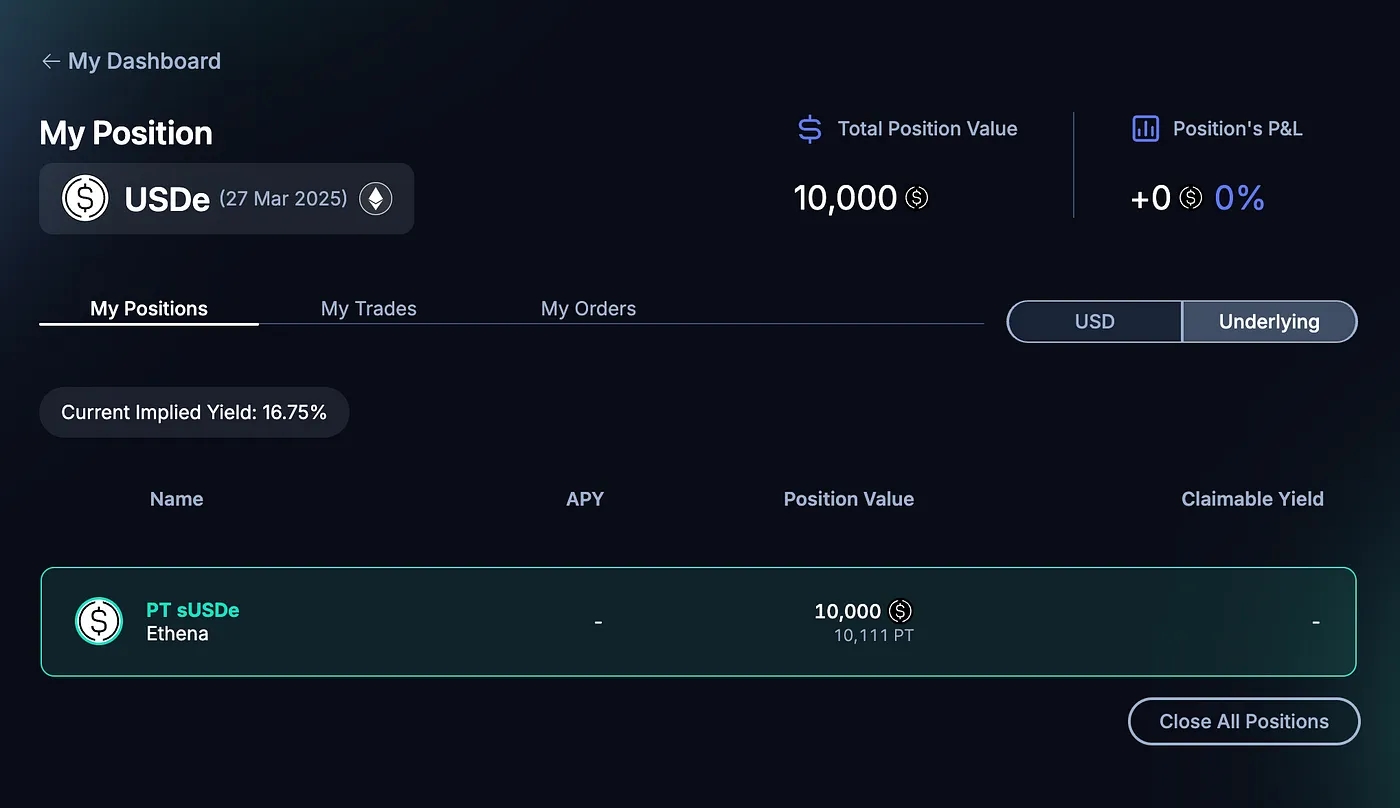This screenshot has height=808, width=1400.
Task: Click the coin icon next to 10,000 total
Action: tap(917, 198)
